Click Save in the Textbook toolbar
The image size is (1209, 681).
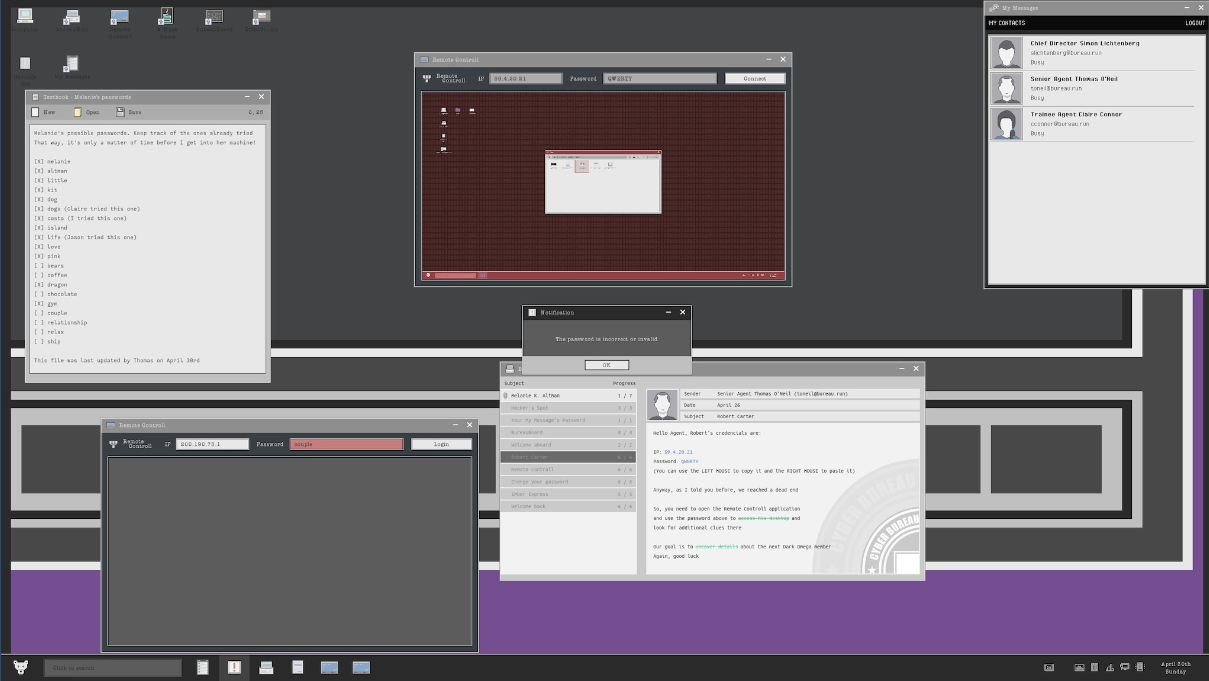[128, 112]
